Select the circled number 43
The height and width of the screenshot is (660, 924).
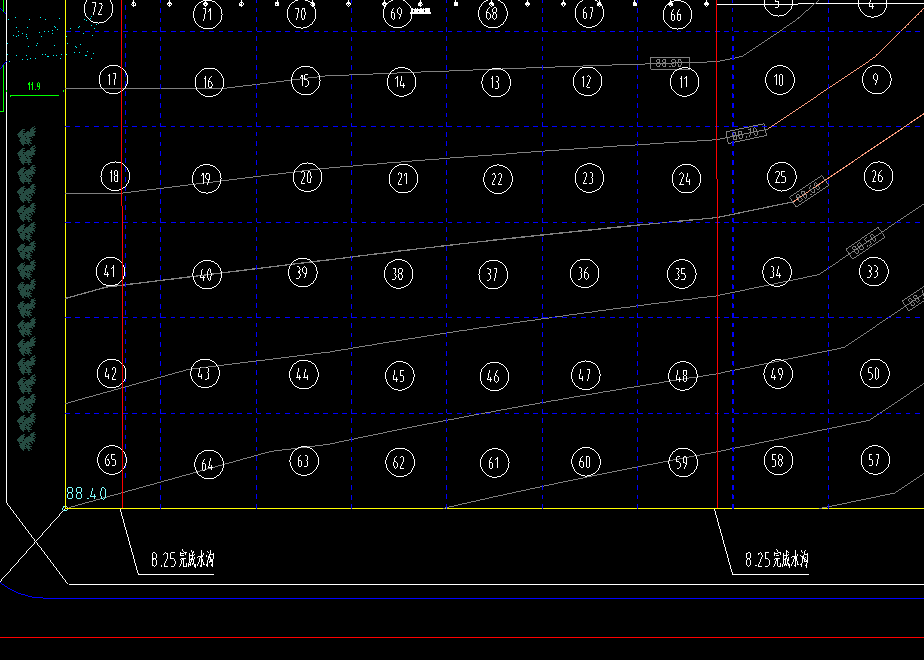pyautogui.click(x=205, y=374)
